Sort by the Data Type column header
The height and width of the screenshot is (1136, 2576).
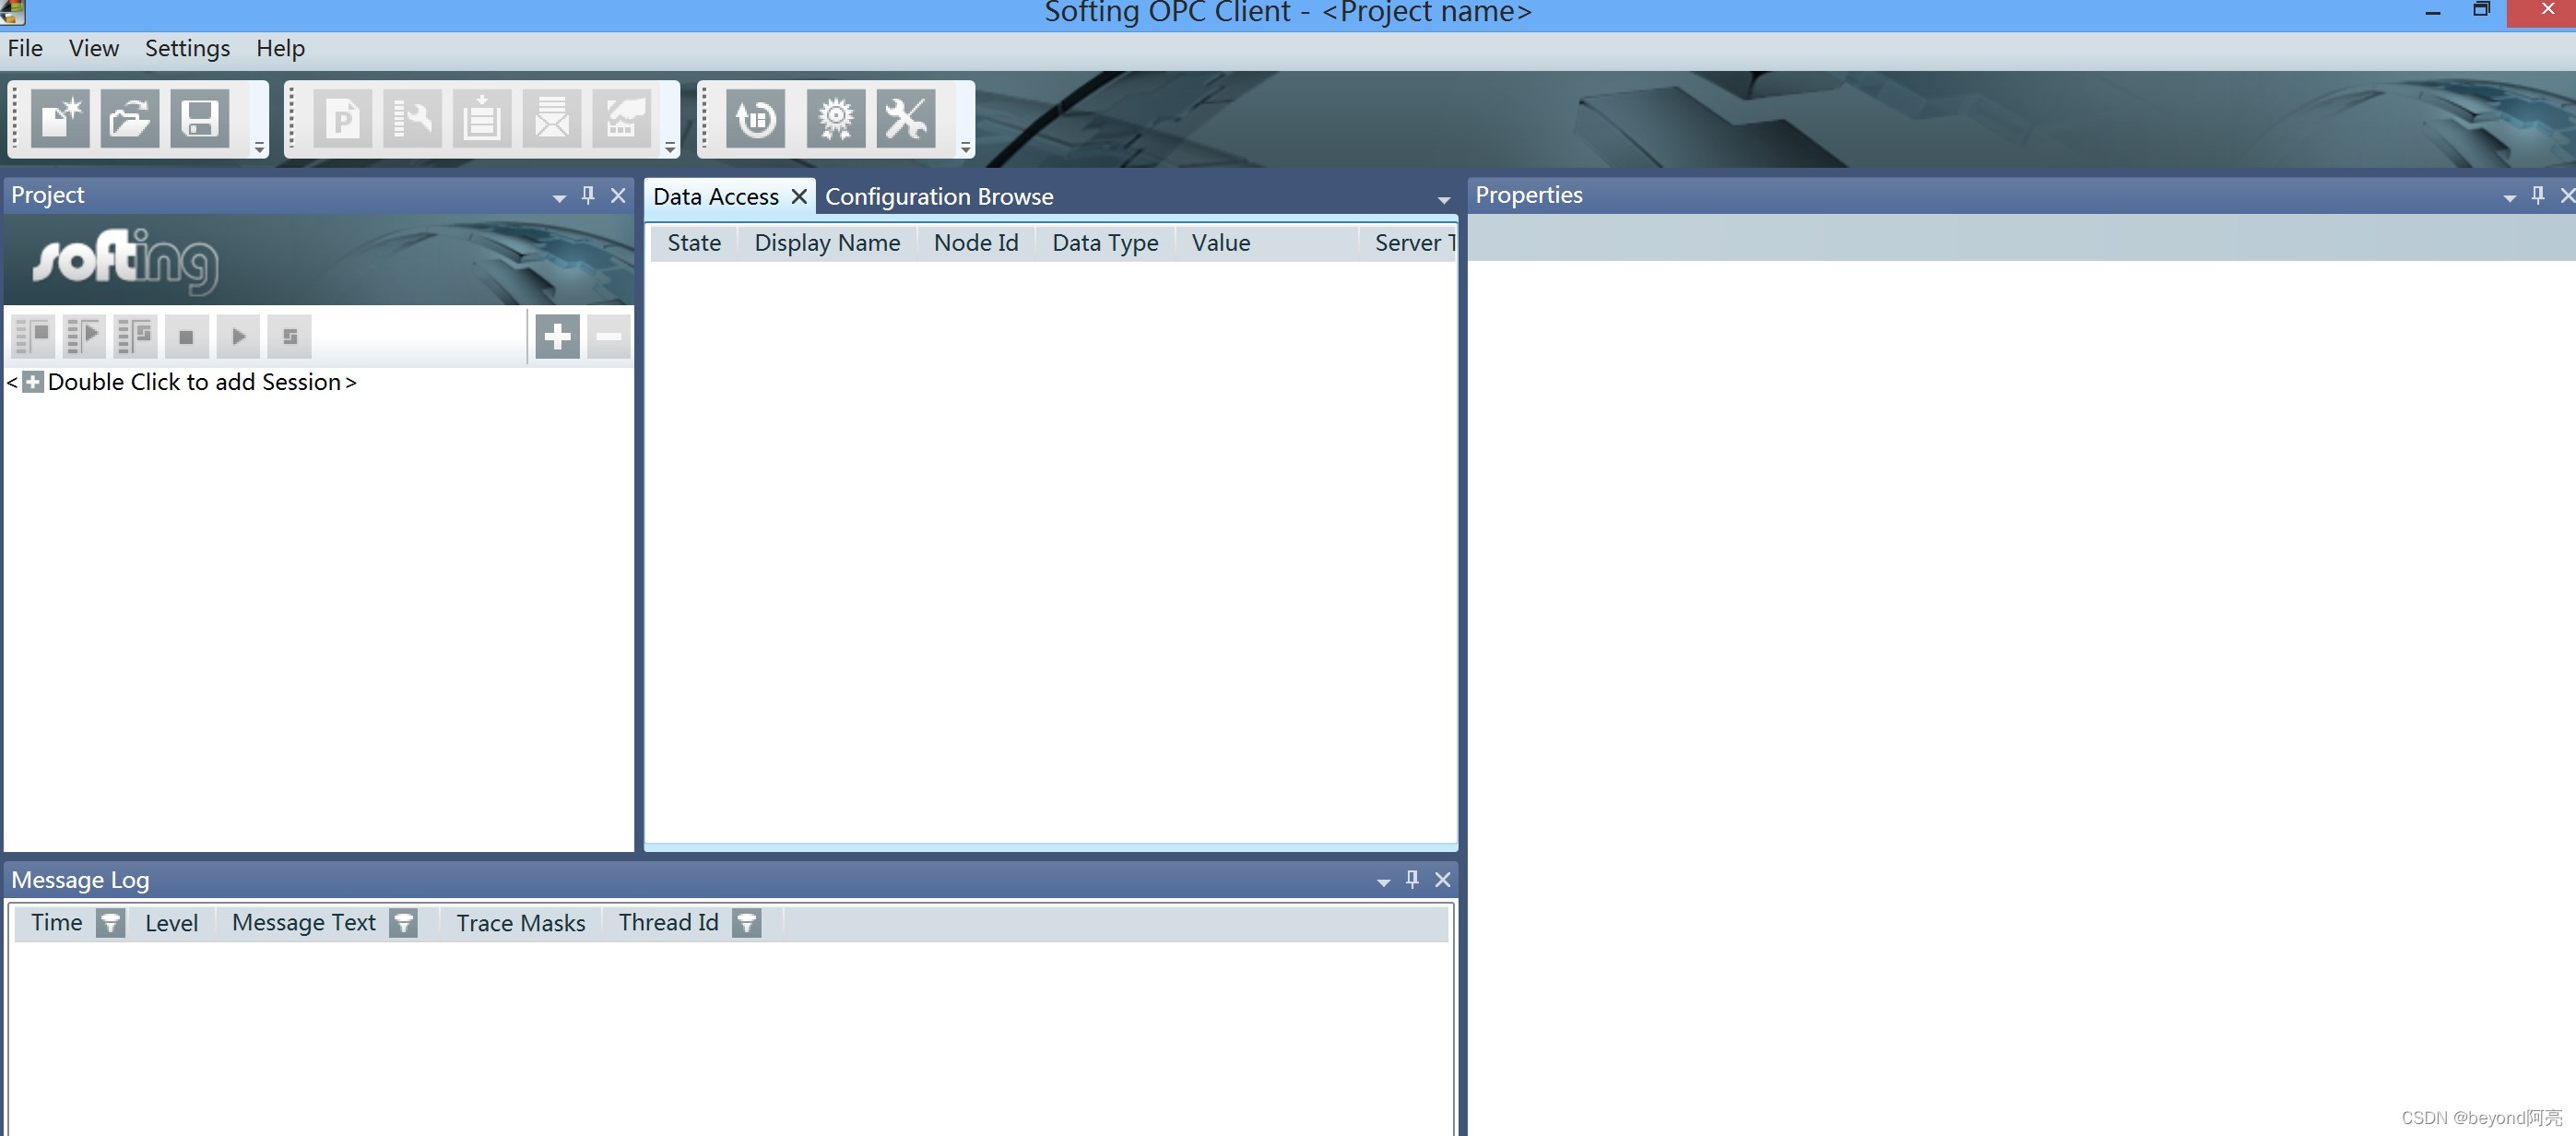pos(1105,243)
